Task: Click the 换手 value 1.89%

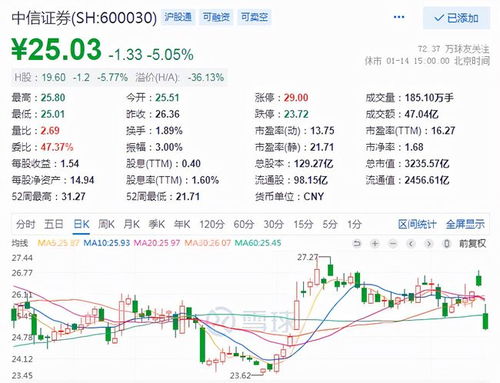Action: (169, 131)
